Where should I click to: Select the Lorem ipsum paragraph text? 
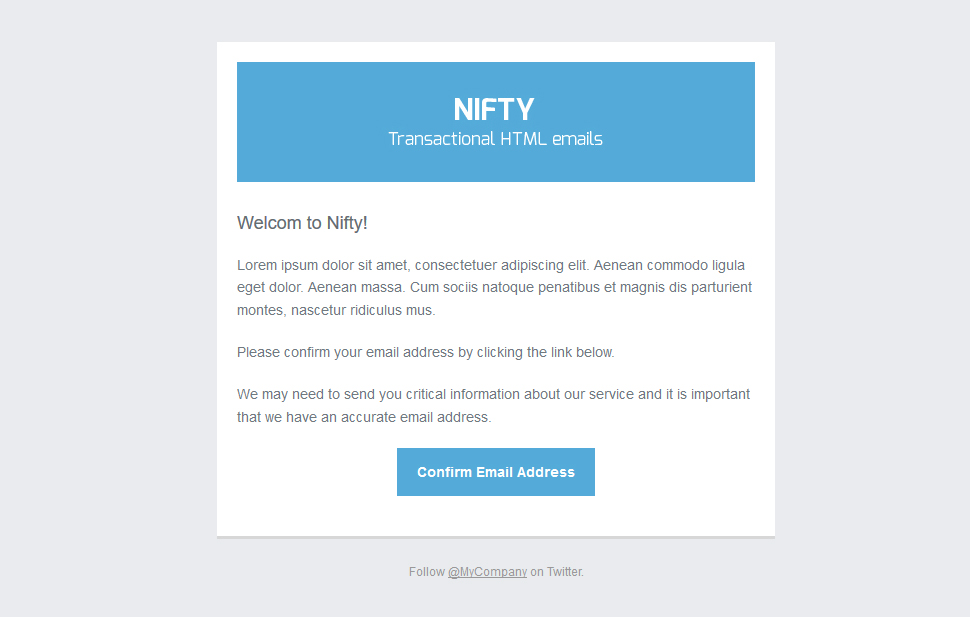click(x=493, y=287)
